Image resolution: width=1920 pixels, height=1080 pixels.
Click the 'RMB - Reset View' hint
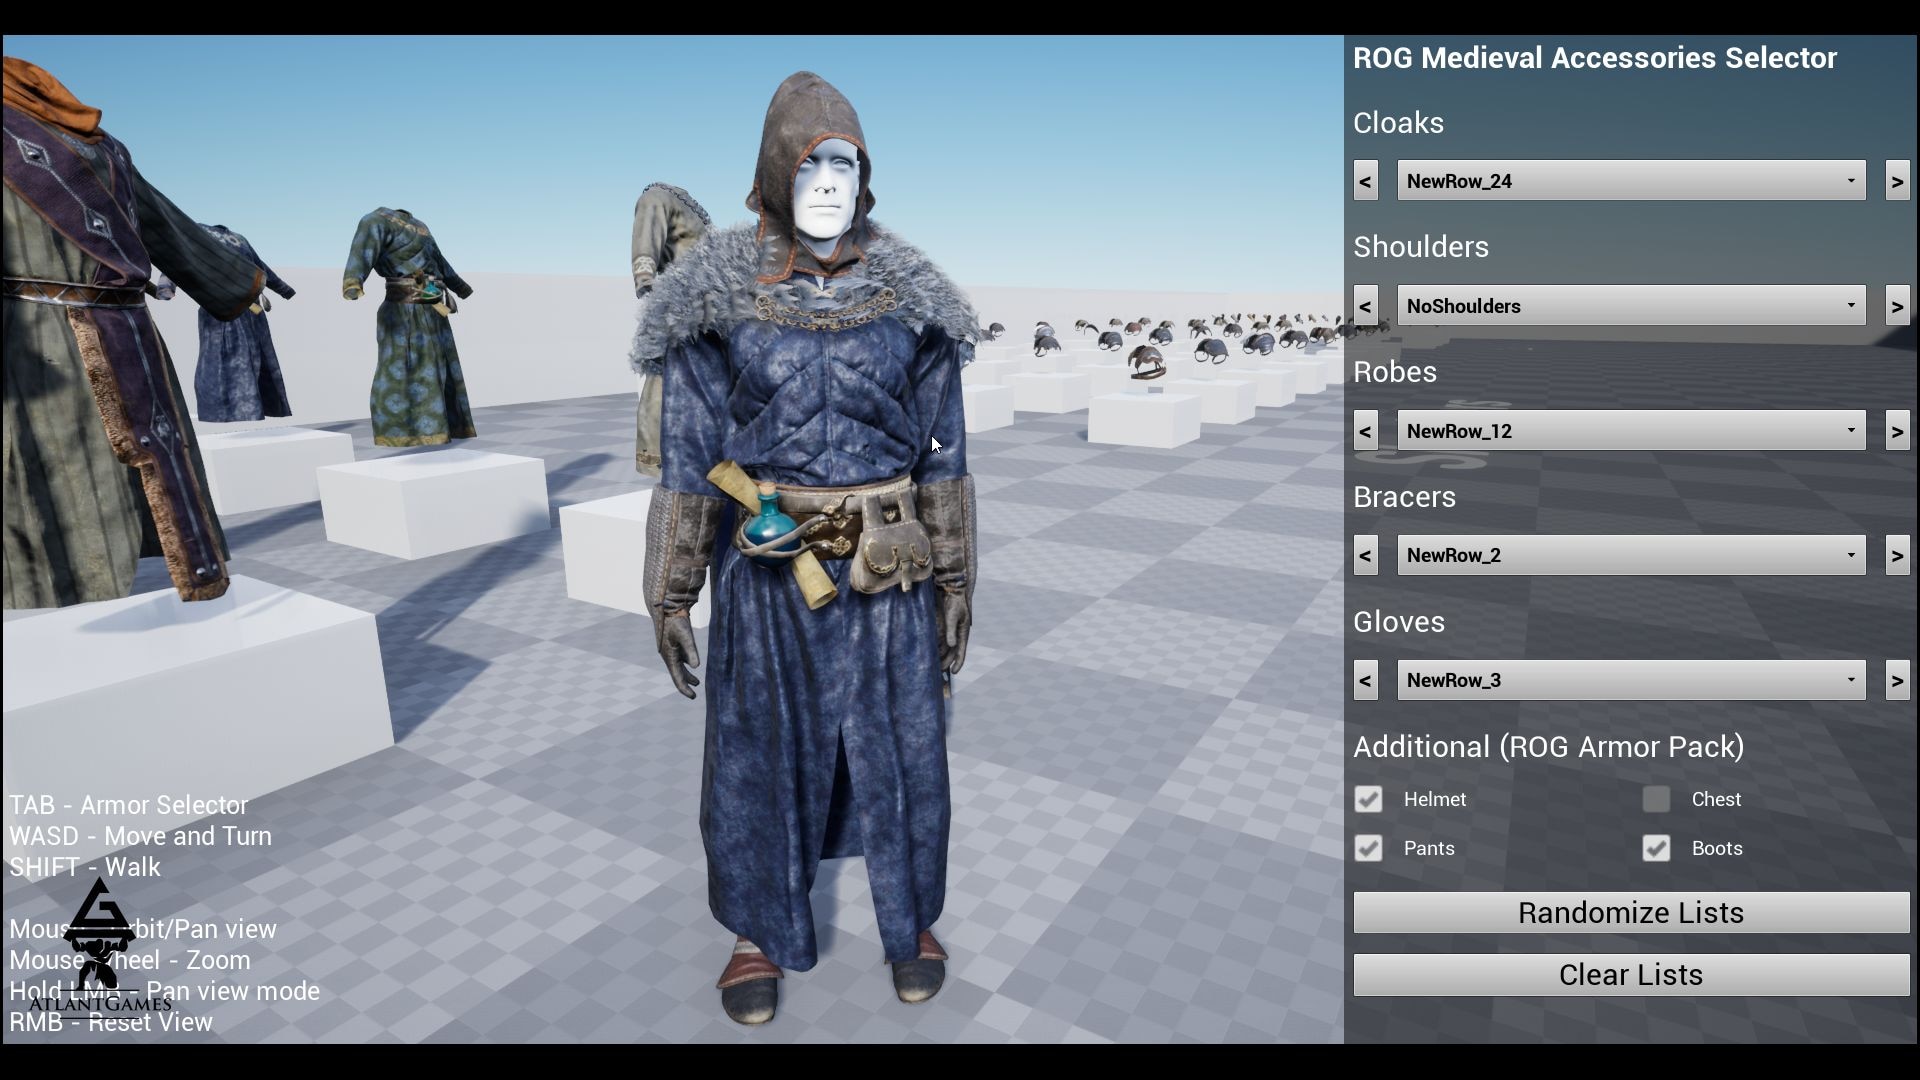pos(111,1022)
